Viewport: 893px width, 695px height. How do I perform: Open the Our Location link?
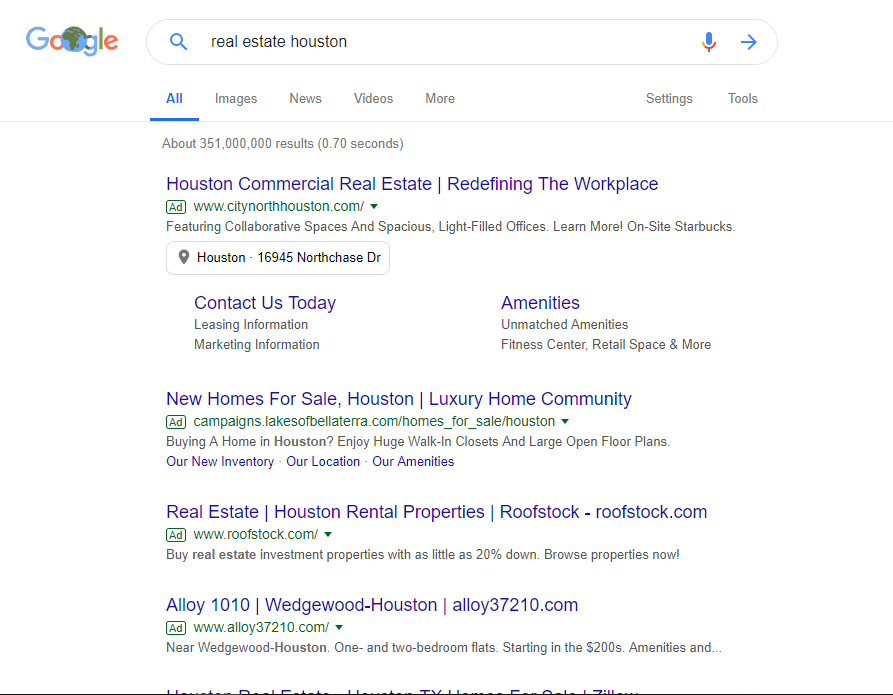pos(323,461)
